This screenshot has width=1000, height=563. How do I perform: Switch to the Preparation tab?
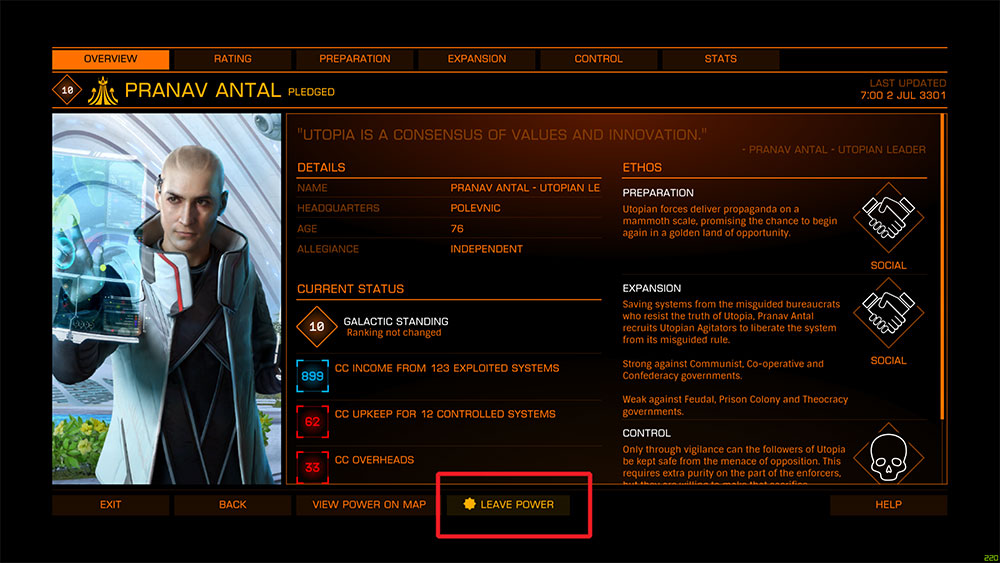coord(355,59)
